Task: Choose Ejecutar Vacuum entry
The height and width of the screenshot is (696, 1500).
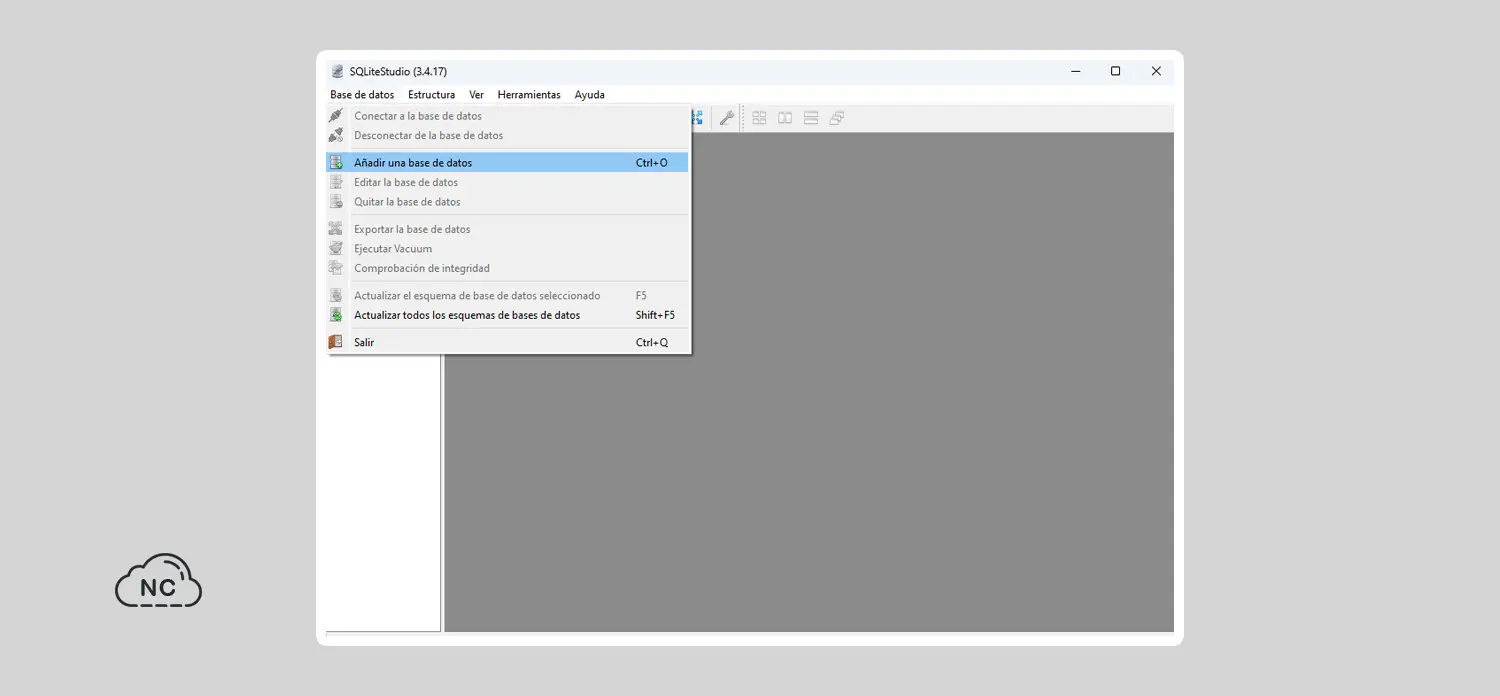Action: point(507,249)
